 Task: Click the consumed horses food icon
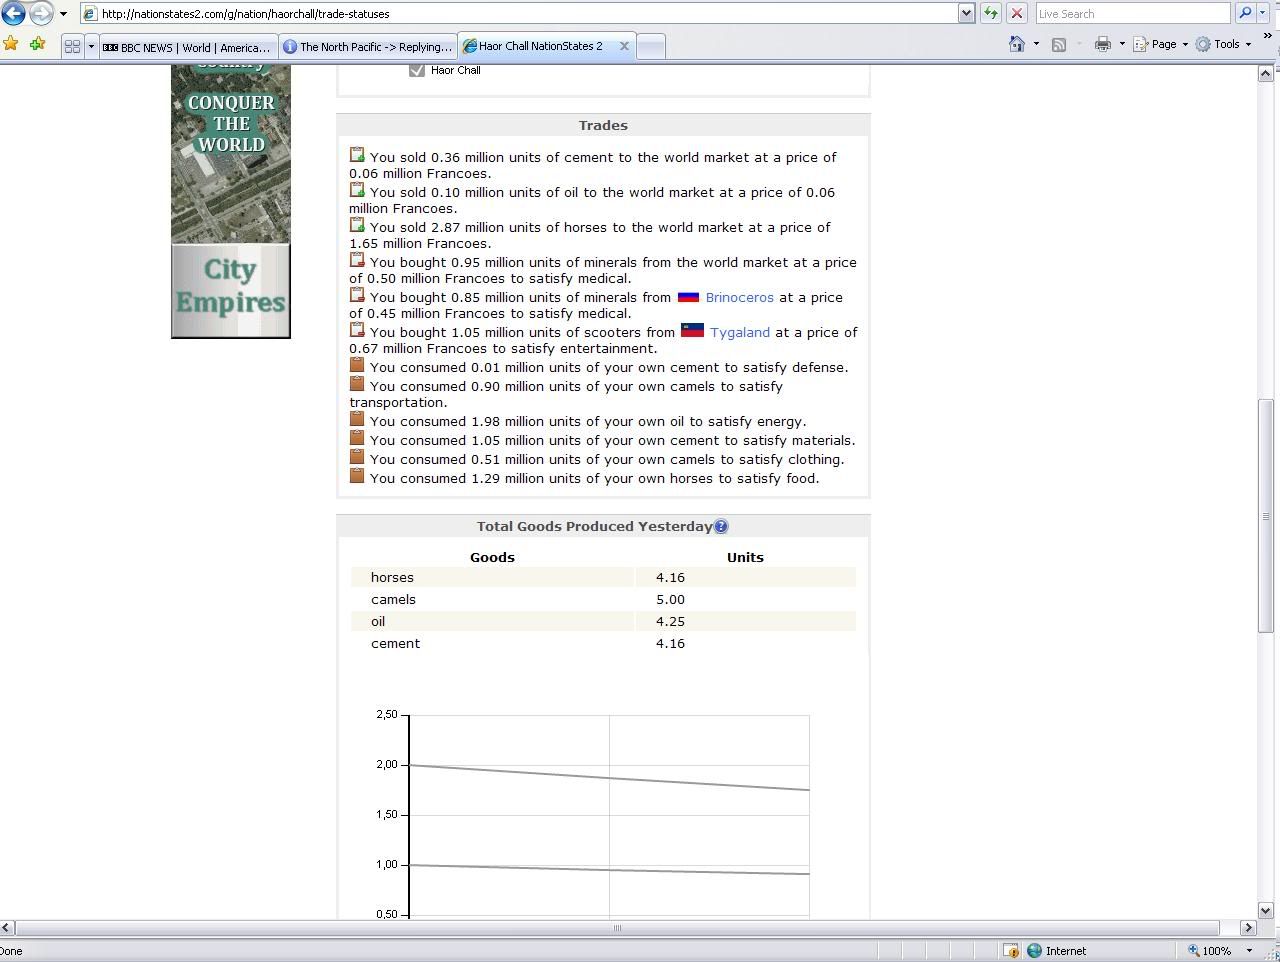tap(357, 476)
